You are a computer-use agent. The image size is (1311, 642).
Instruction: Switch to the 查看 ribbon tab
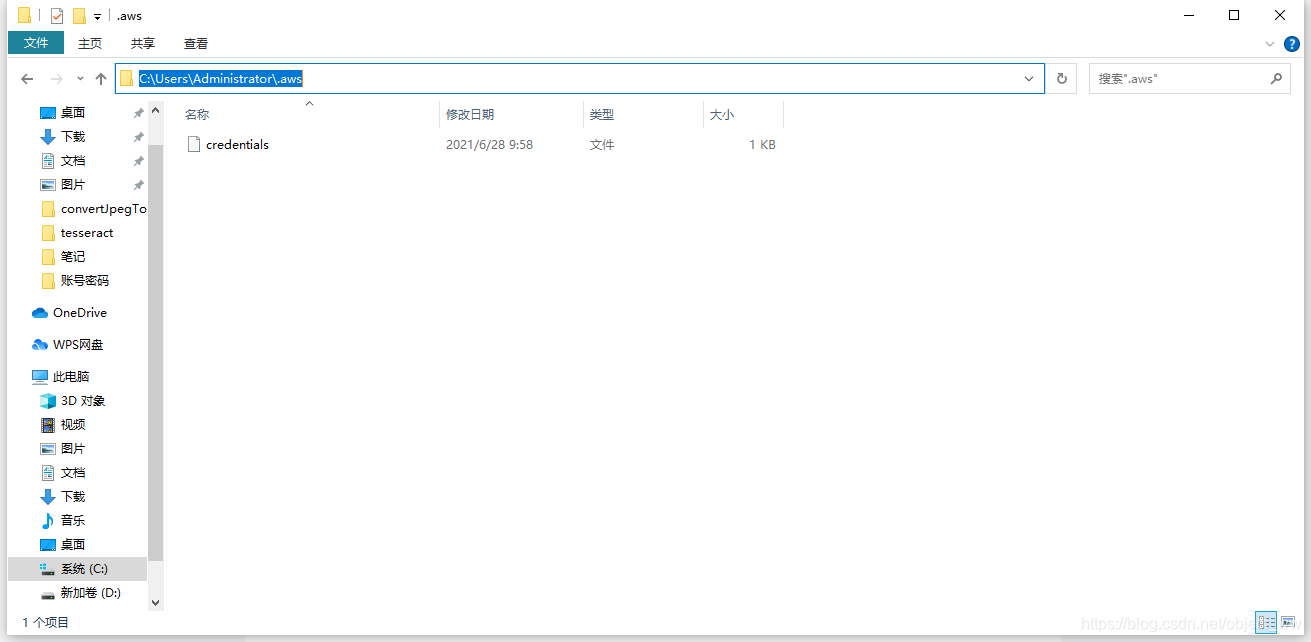click(196, 43)
